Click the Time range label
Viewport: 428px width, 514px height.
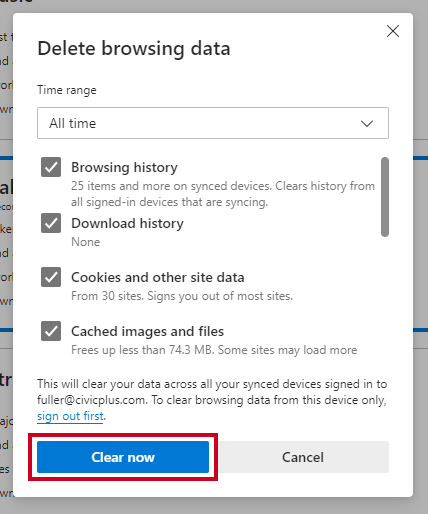coord(67,90)
